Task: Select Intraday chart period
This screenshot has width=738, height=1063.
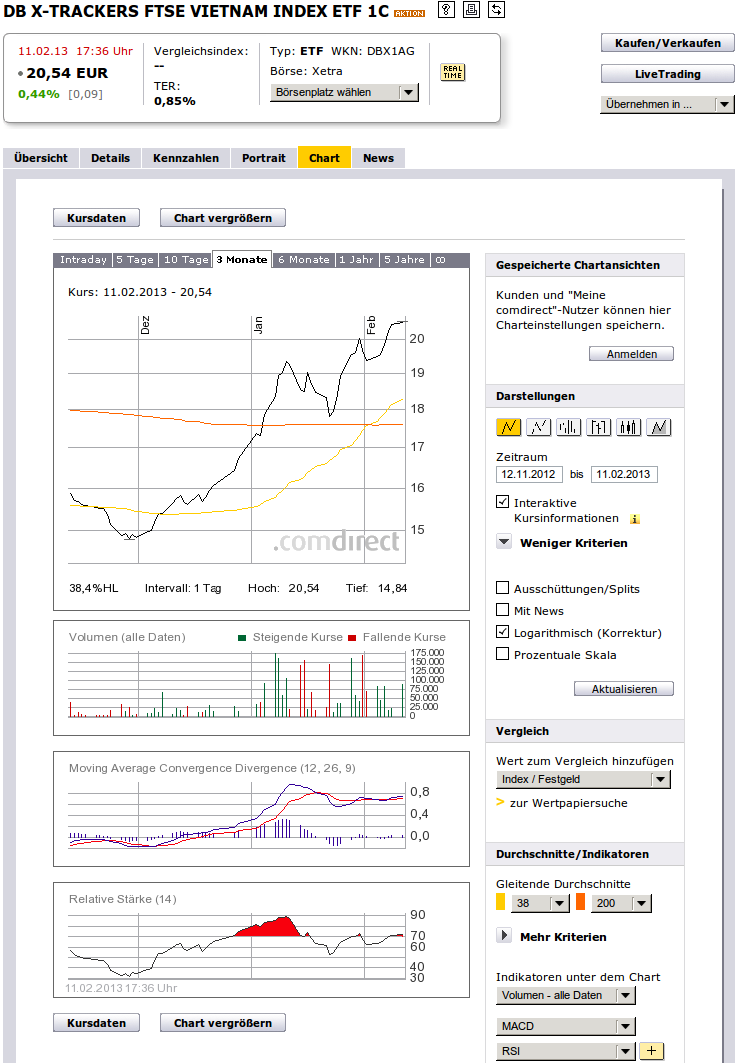Action: [x=83, y=260]
